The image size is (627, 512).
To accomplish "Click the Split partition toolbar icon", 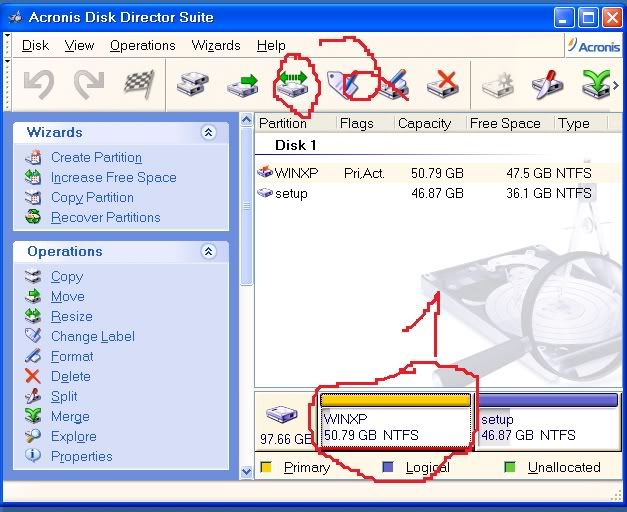I will pyautogui.click(x=547, y=84).
